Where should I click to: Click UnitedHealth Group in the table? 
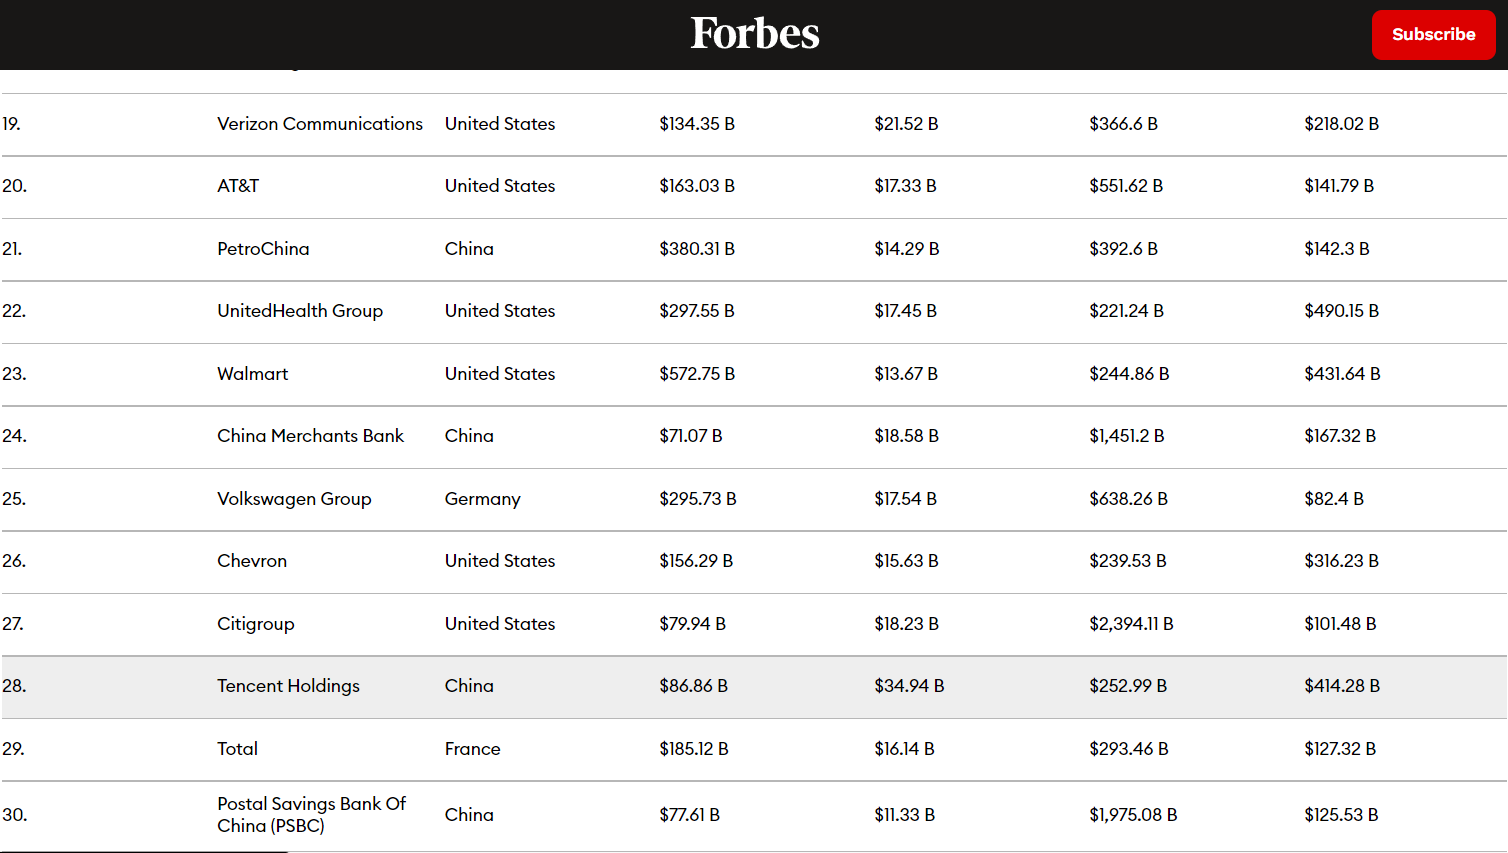(x=300, y=311)
